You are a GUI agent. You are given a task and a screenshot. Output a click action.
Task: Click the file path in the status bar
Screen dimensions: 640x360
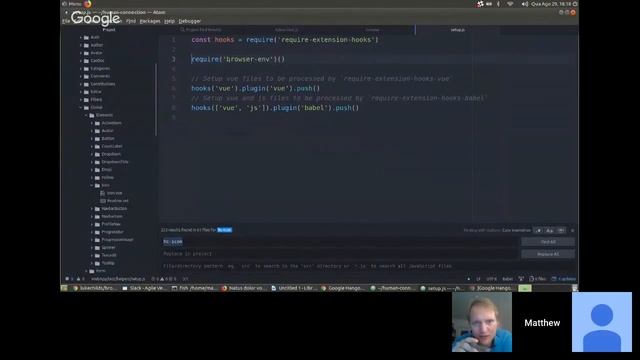click(x=118, y=279)
